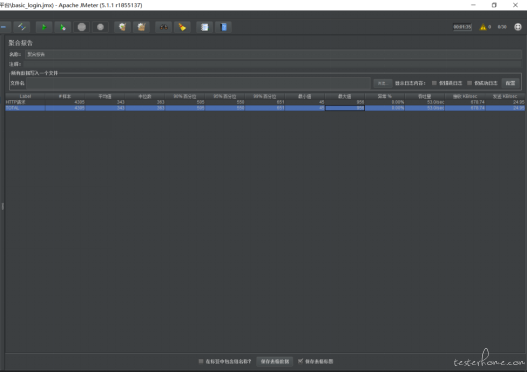This screenshot has width=527, height=373.
Task: Reset search using yellow broom icon
Action: [182, 27]
